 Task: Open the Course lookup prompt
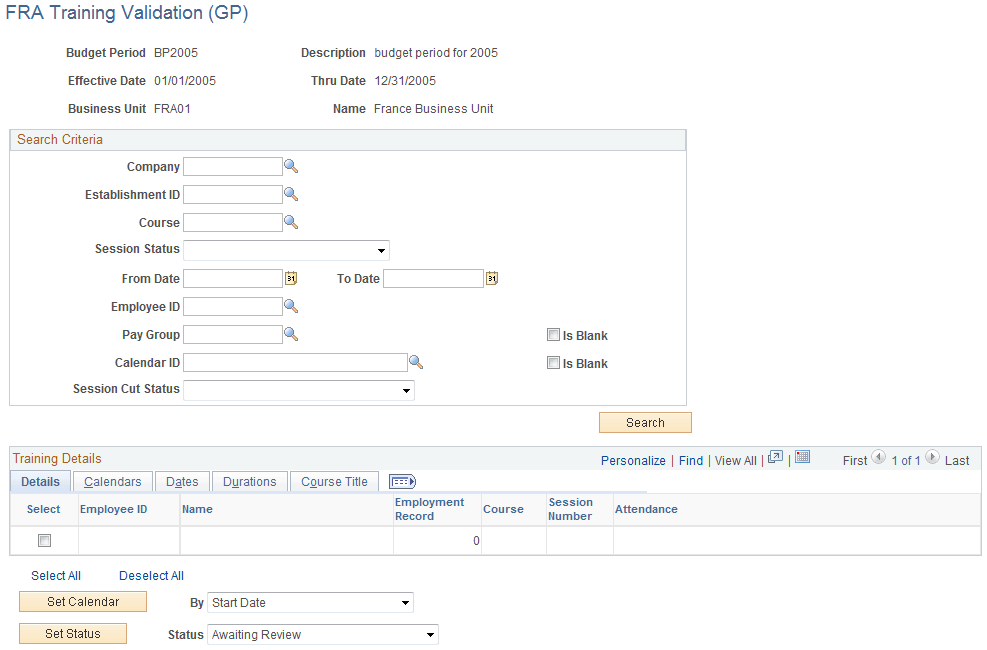tap(291, 222)
